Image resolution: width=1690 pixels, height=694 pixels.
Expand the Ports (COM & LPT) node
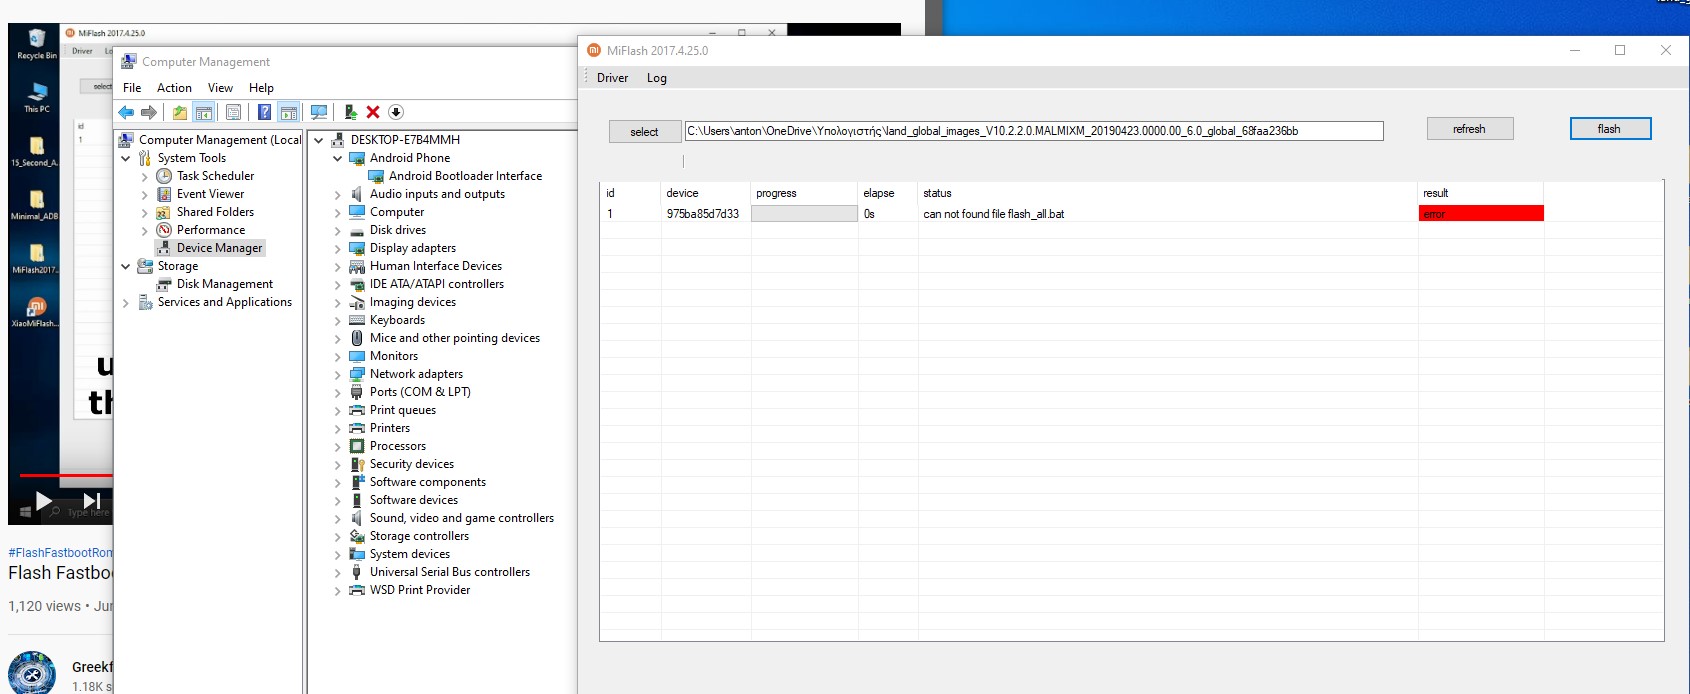[x=337, y=393]
